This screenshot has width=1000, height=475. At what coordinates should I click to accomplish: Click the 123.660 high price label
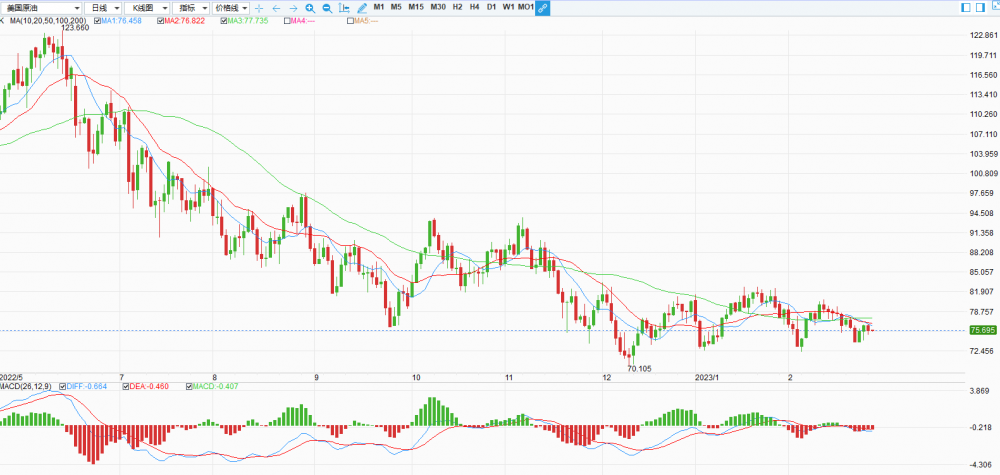75,28
